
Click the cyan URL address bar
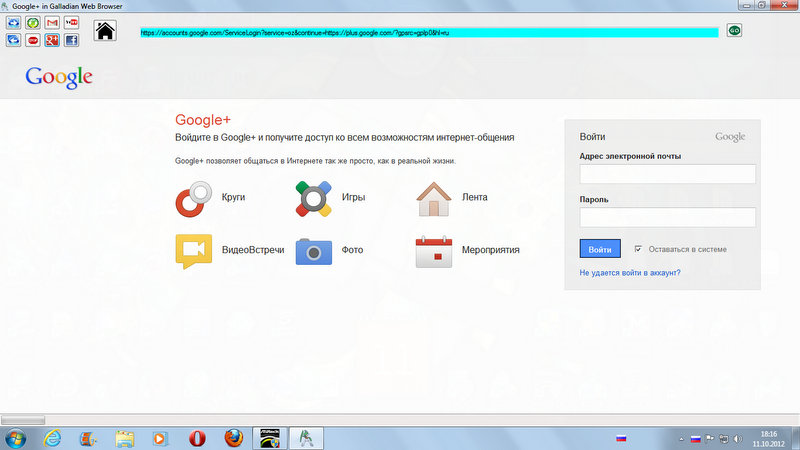tap(429, 33)
